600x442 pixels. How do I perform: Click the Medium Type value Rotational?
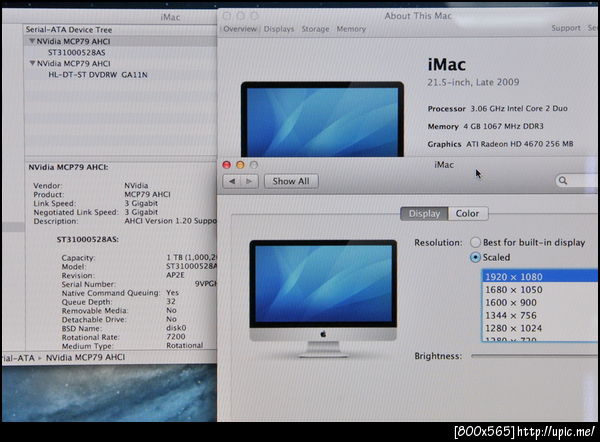pyautogui.click(x=184, y=346)
